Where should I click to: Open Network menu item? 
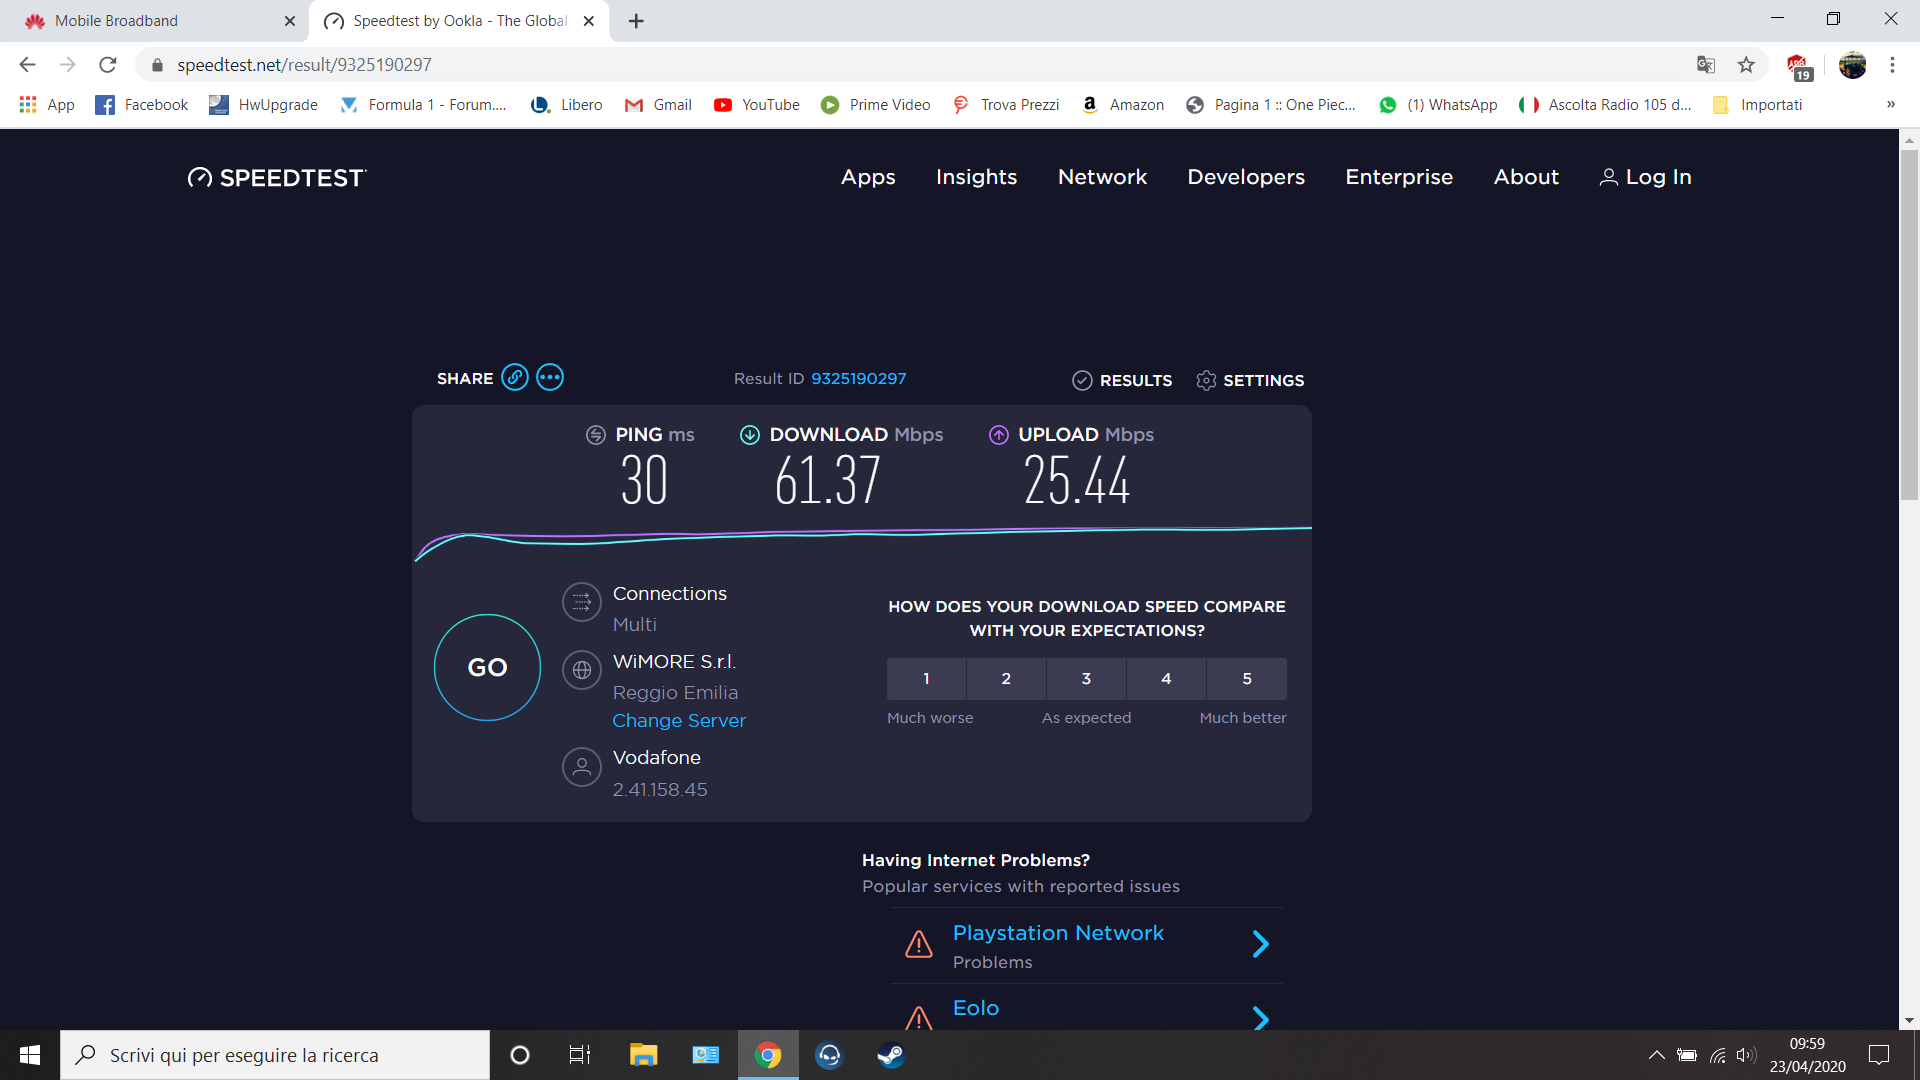point(1102,177)
